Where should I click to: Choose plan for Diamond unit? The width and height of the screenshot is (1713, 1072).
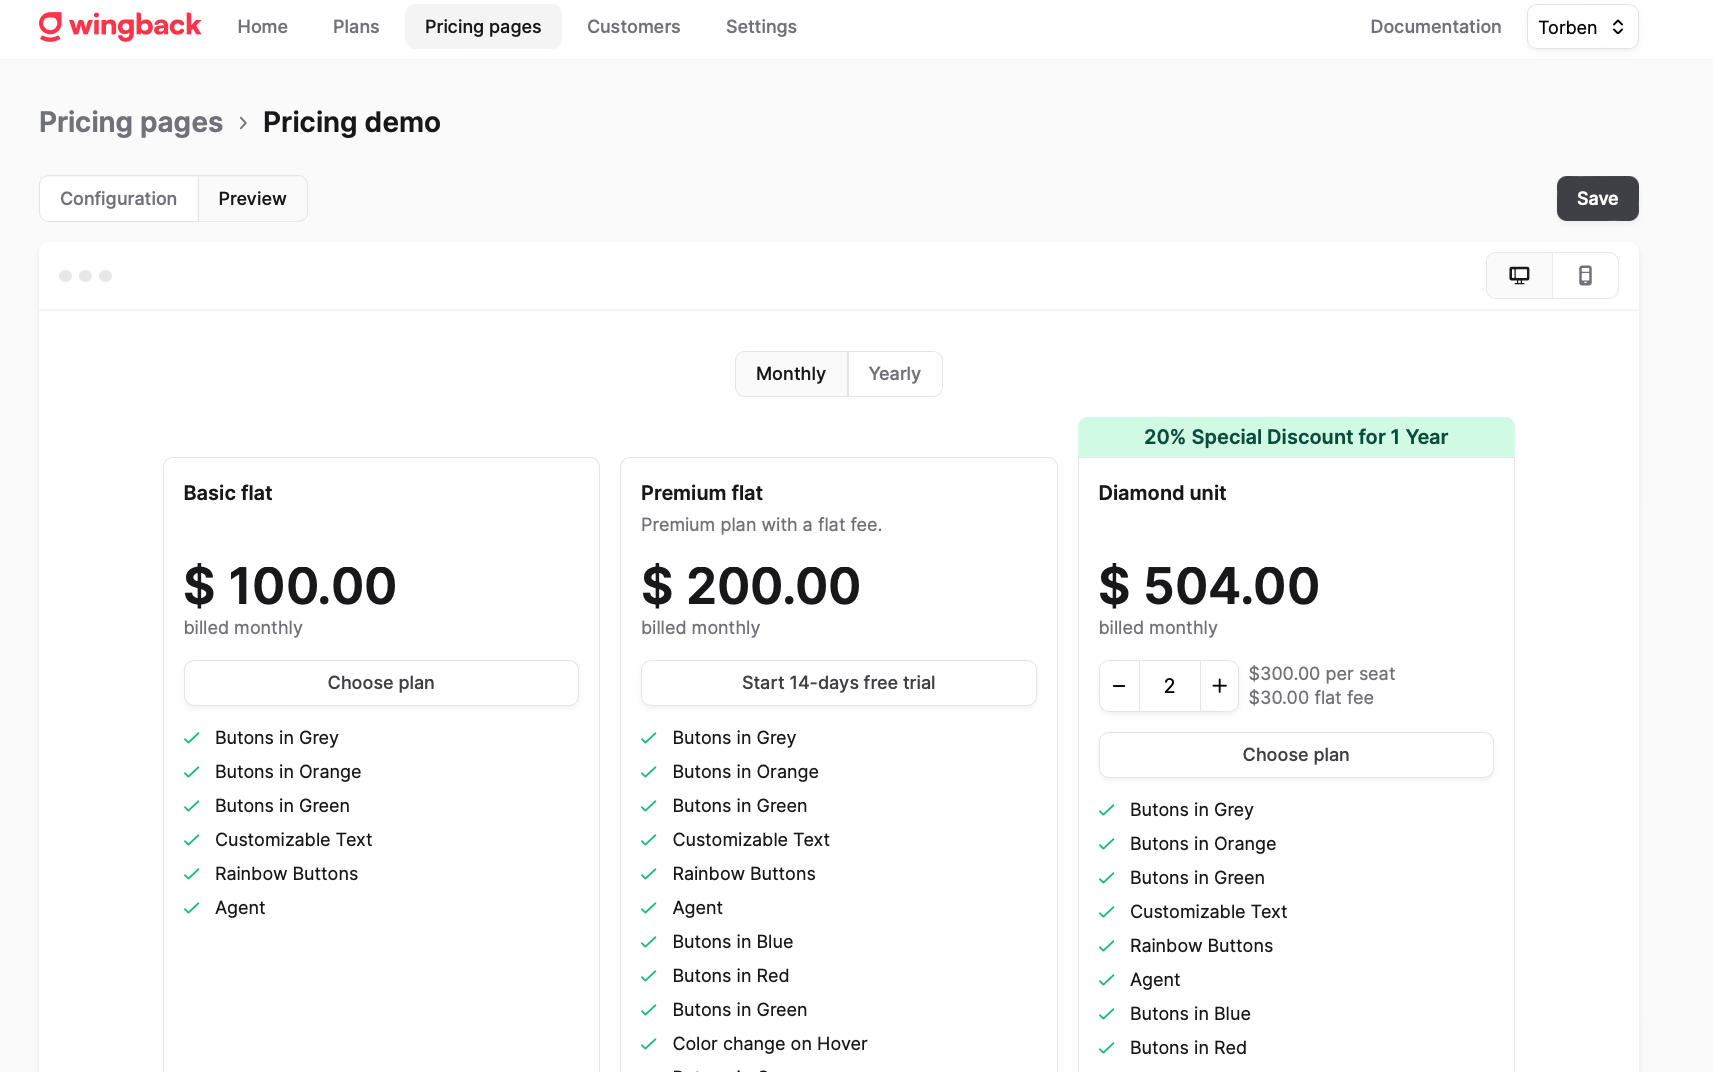point(1295,755)
